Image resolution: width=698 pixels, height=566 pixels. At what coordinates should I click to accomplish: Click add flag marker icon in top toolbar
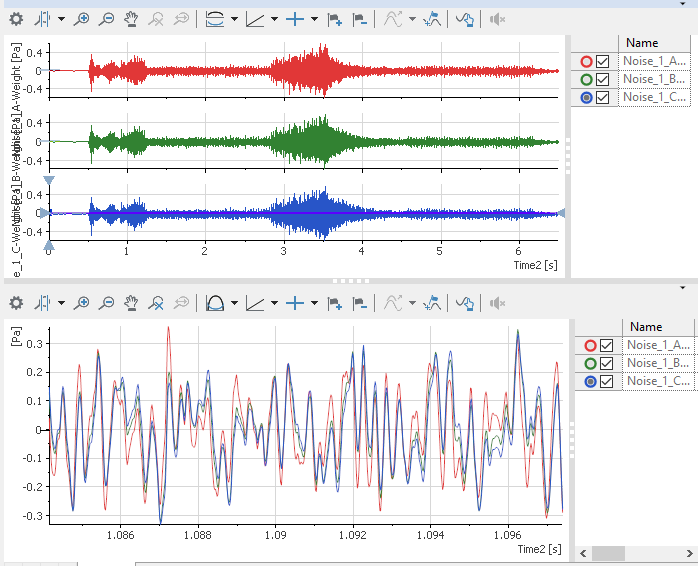pyautogui.click(x=335, y=19)
